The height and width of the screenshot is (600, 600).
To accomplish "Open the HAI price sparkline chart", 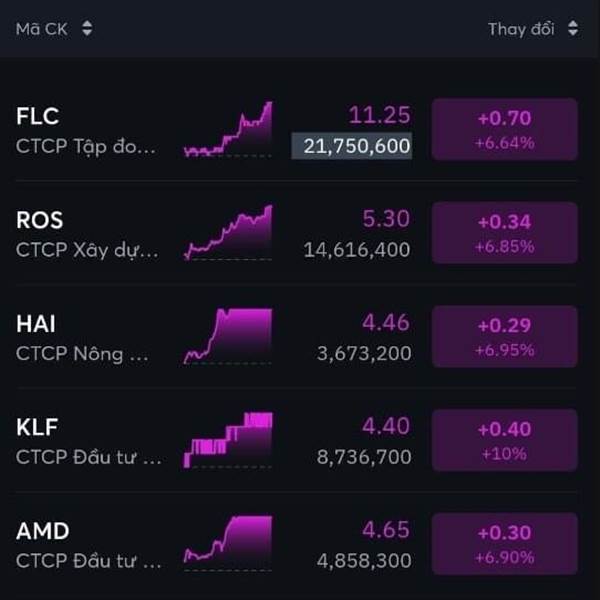I will pyautogui.click(x=228, y=337).
